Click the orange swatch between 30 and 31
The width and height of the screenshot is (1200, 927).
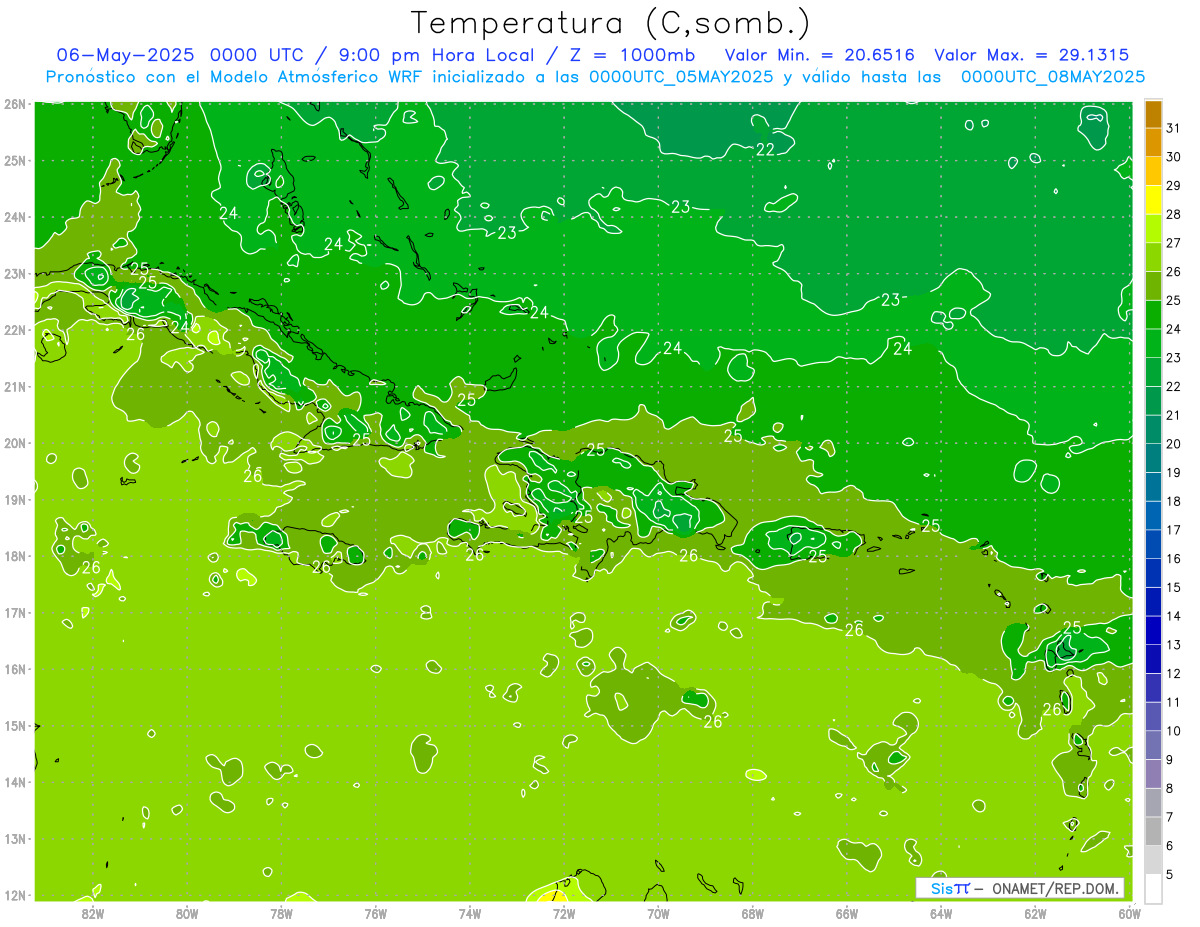click(x=1154, y=143)
